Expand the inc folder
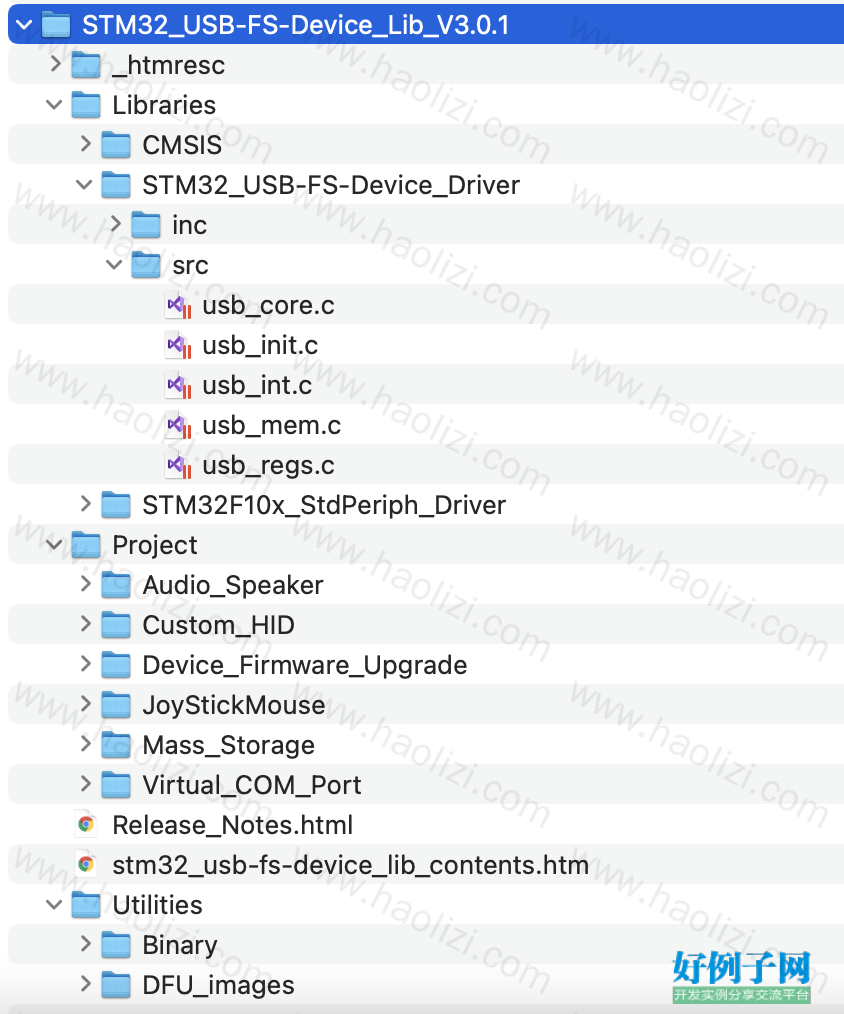The height and width of the screenshot is (1014, 844). pyautogui.click(x=115, y=224)
